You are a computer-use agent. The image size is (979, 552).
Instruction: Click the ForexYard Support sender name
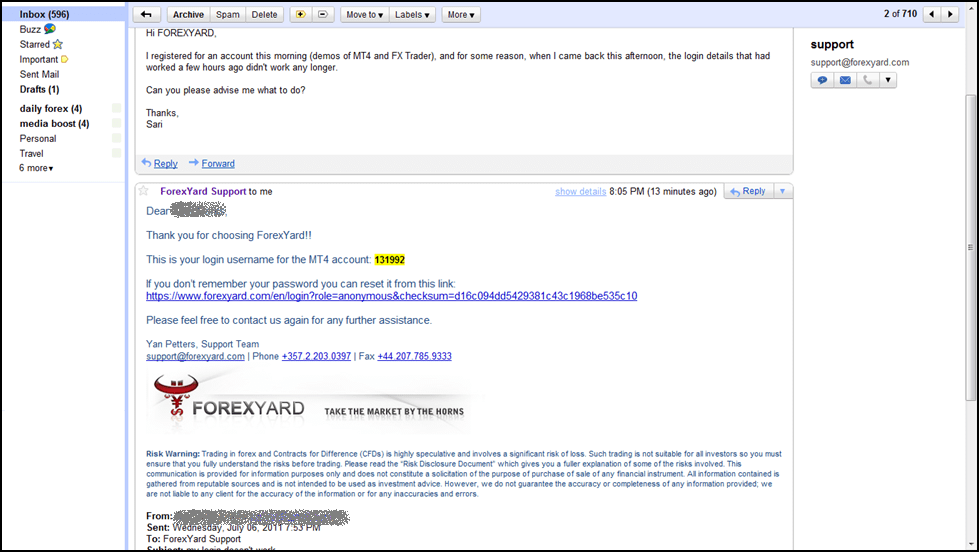coord(203,192)
